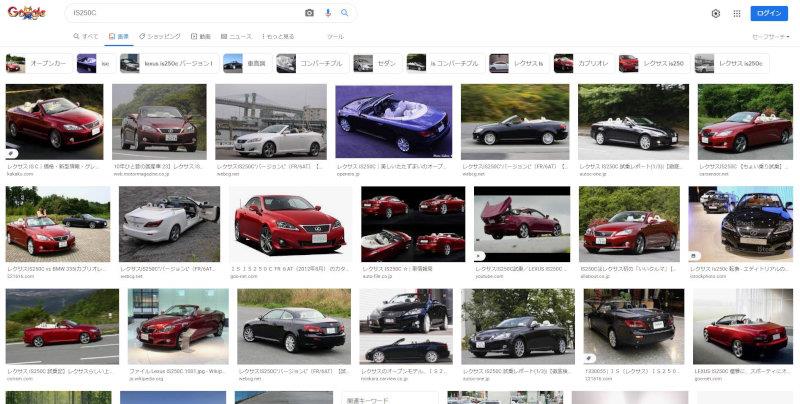Image resolution: width=800 pixels, height=404 pixels.
Task: Open red convertible image from carsensor.net
Action: [745, 122]
